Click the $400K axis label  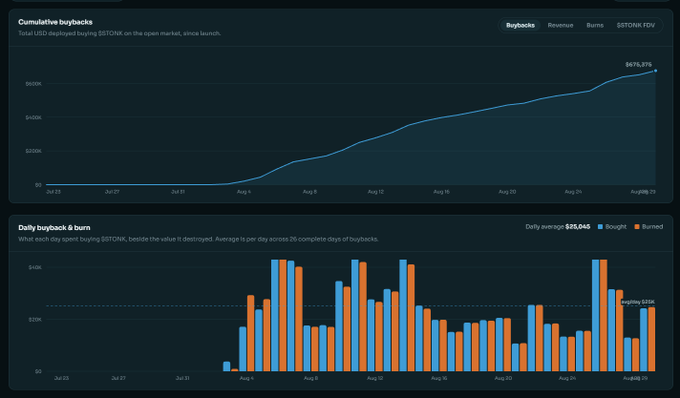coord(34,117)
